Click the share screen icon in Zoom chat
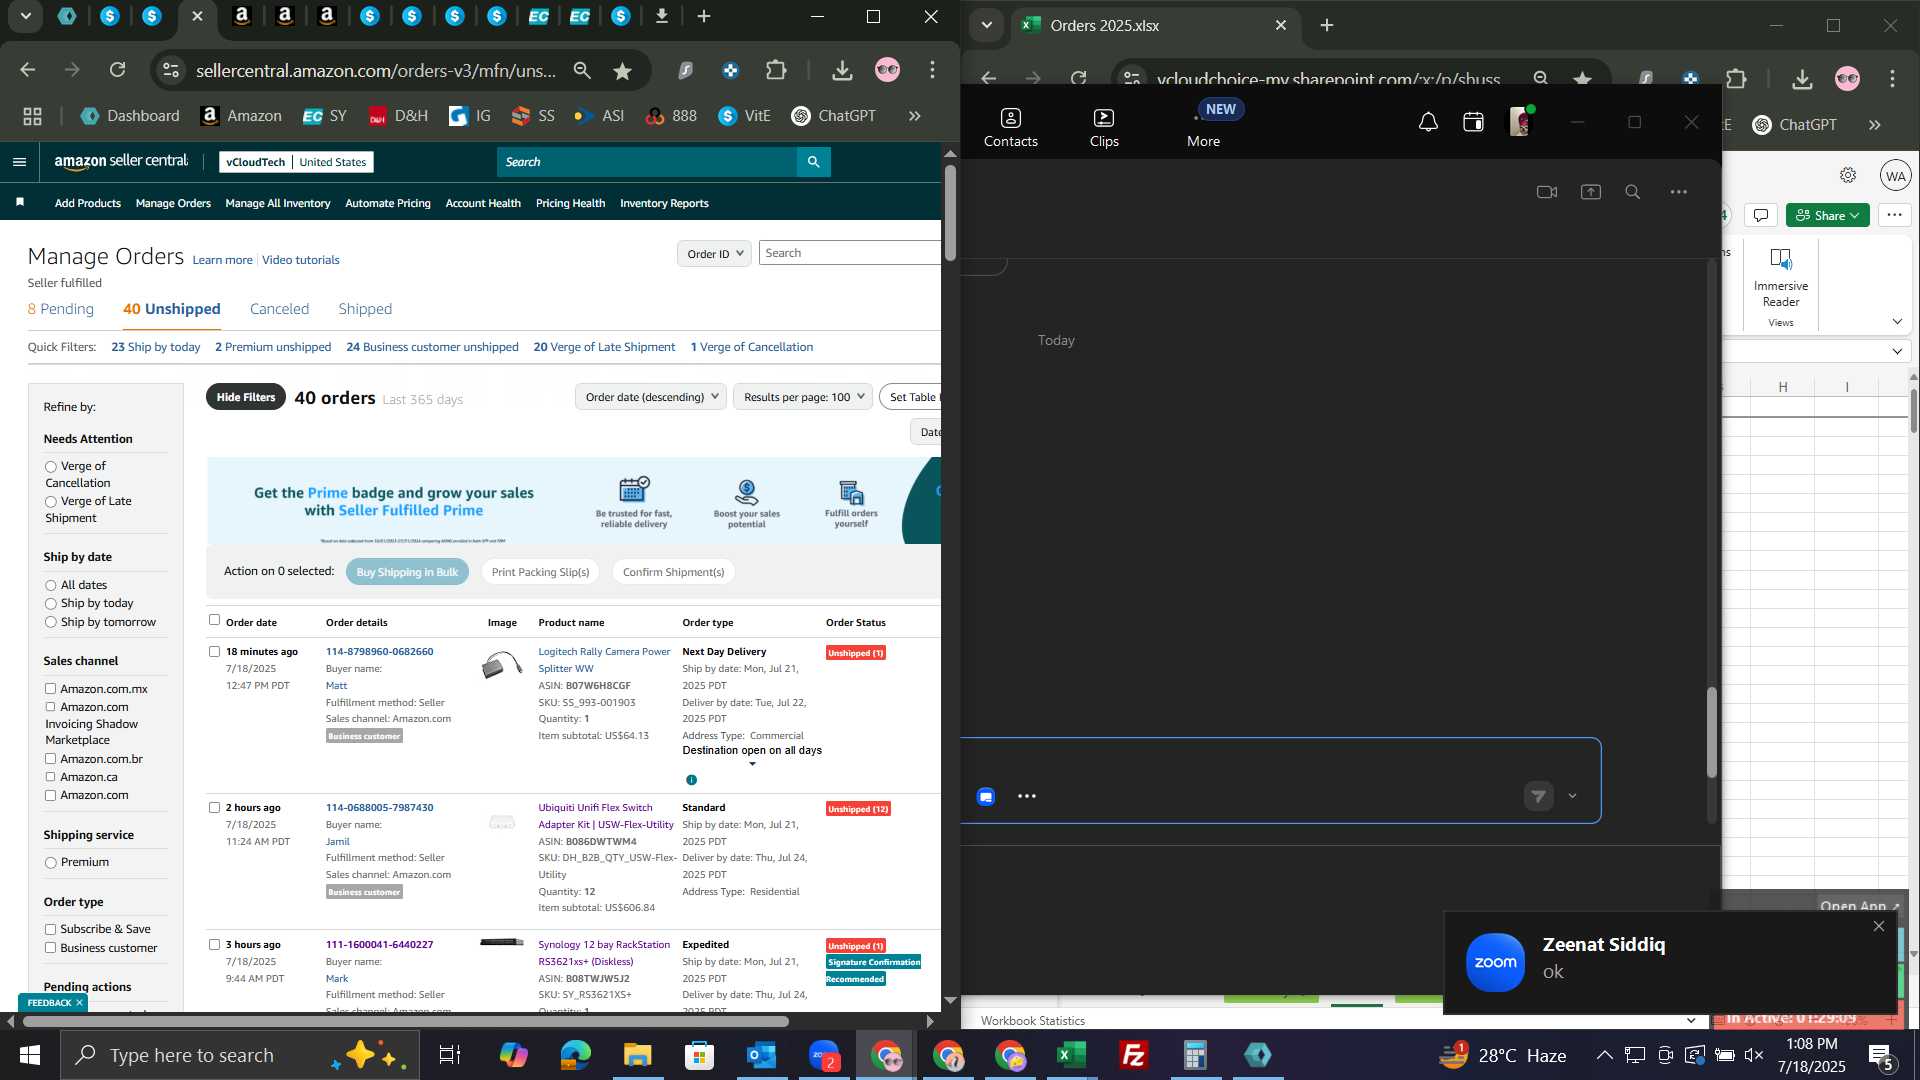This screenshot has height=1080, width=1920. pos(1591,192)
